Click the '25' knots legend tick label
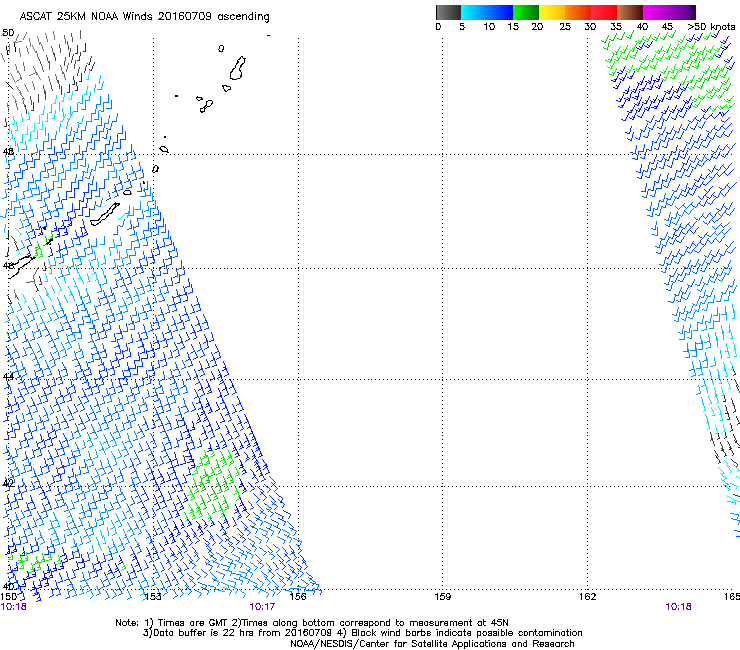This screenshot has height=650, width=740. point(565,27)
